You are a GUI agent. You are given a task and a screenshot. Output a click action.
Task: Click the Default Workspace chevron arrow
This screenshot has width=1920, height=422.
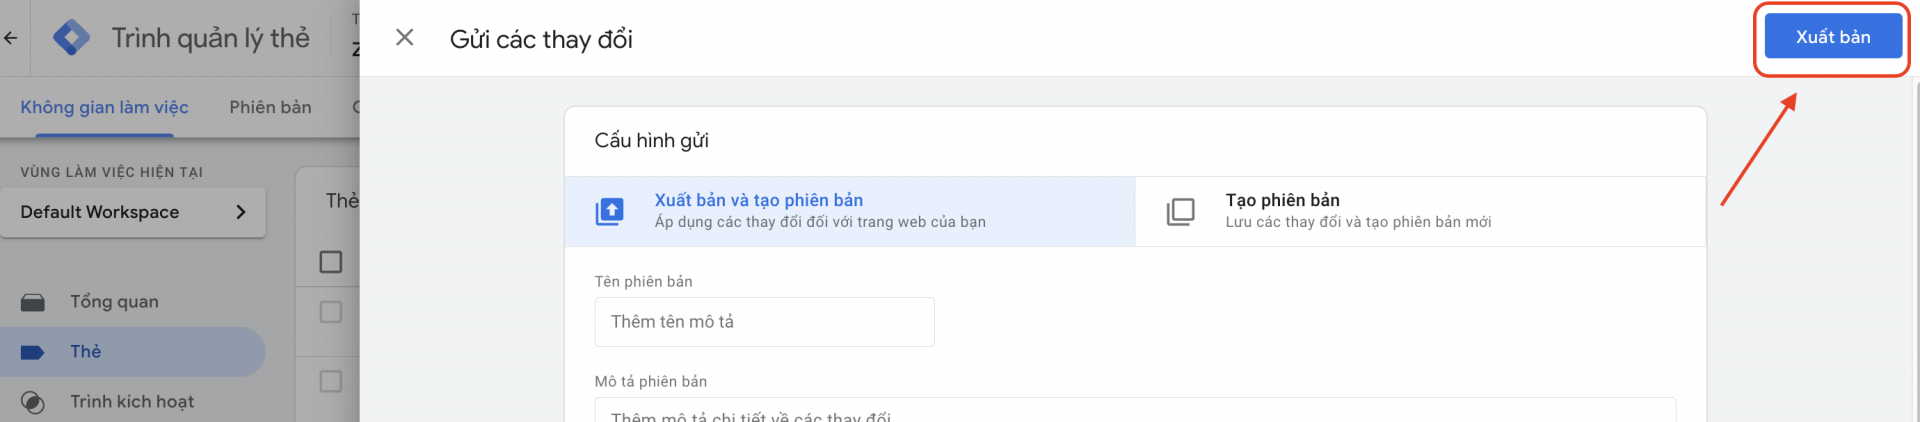pos(240,212)
